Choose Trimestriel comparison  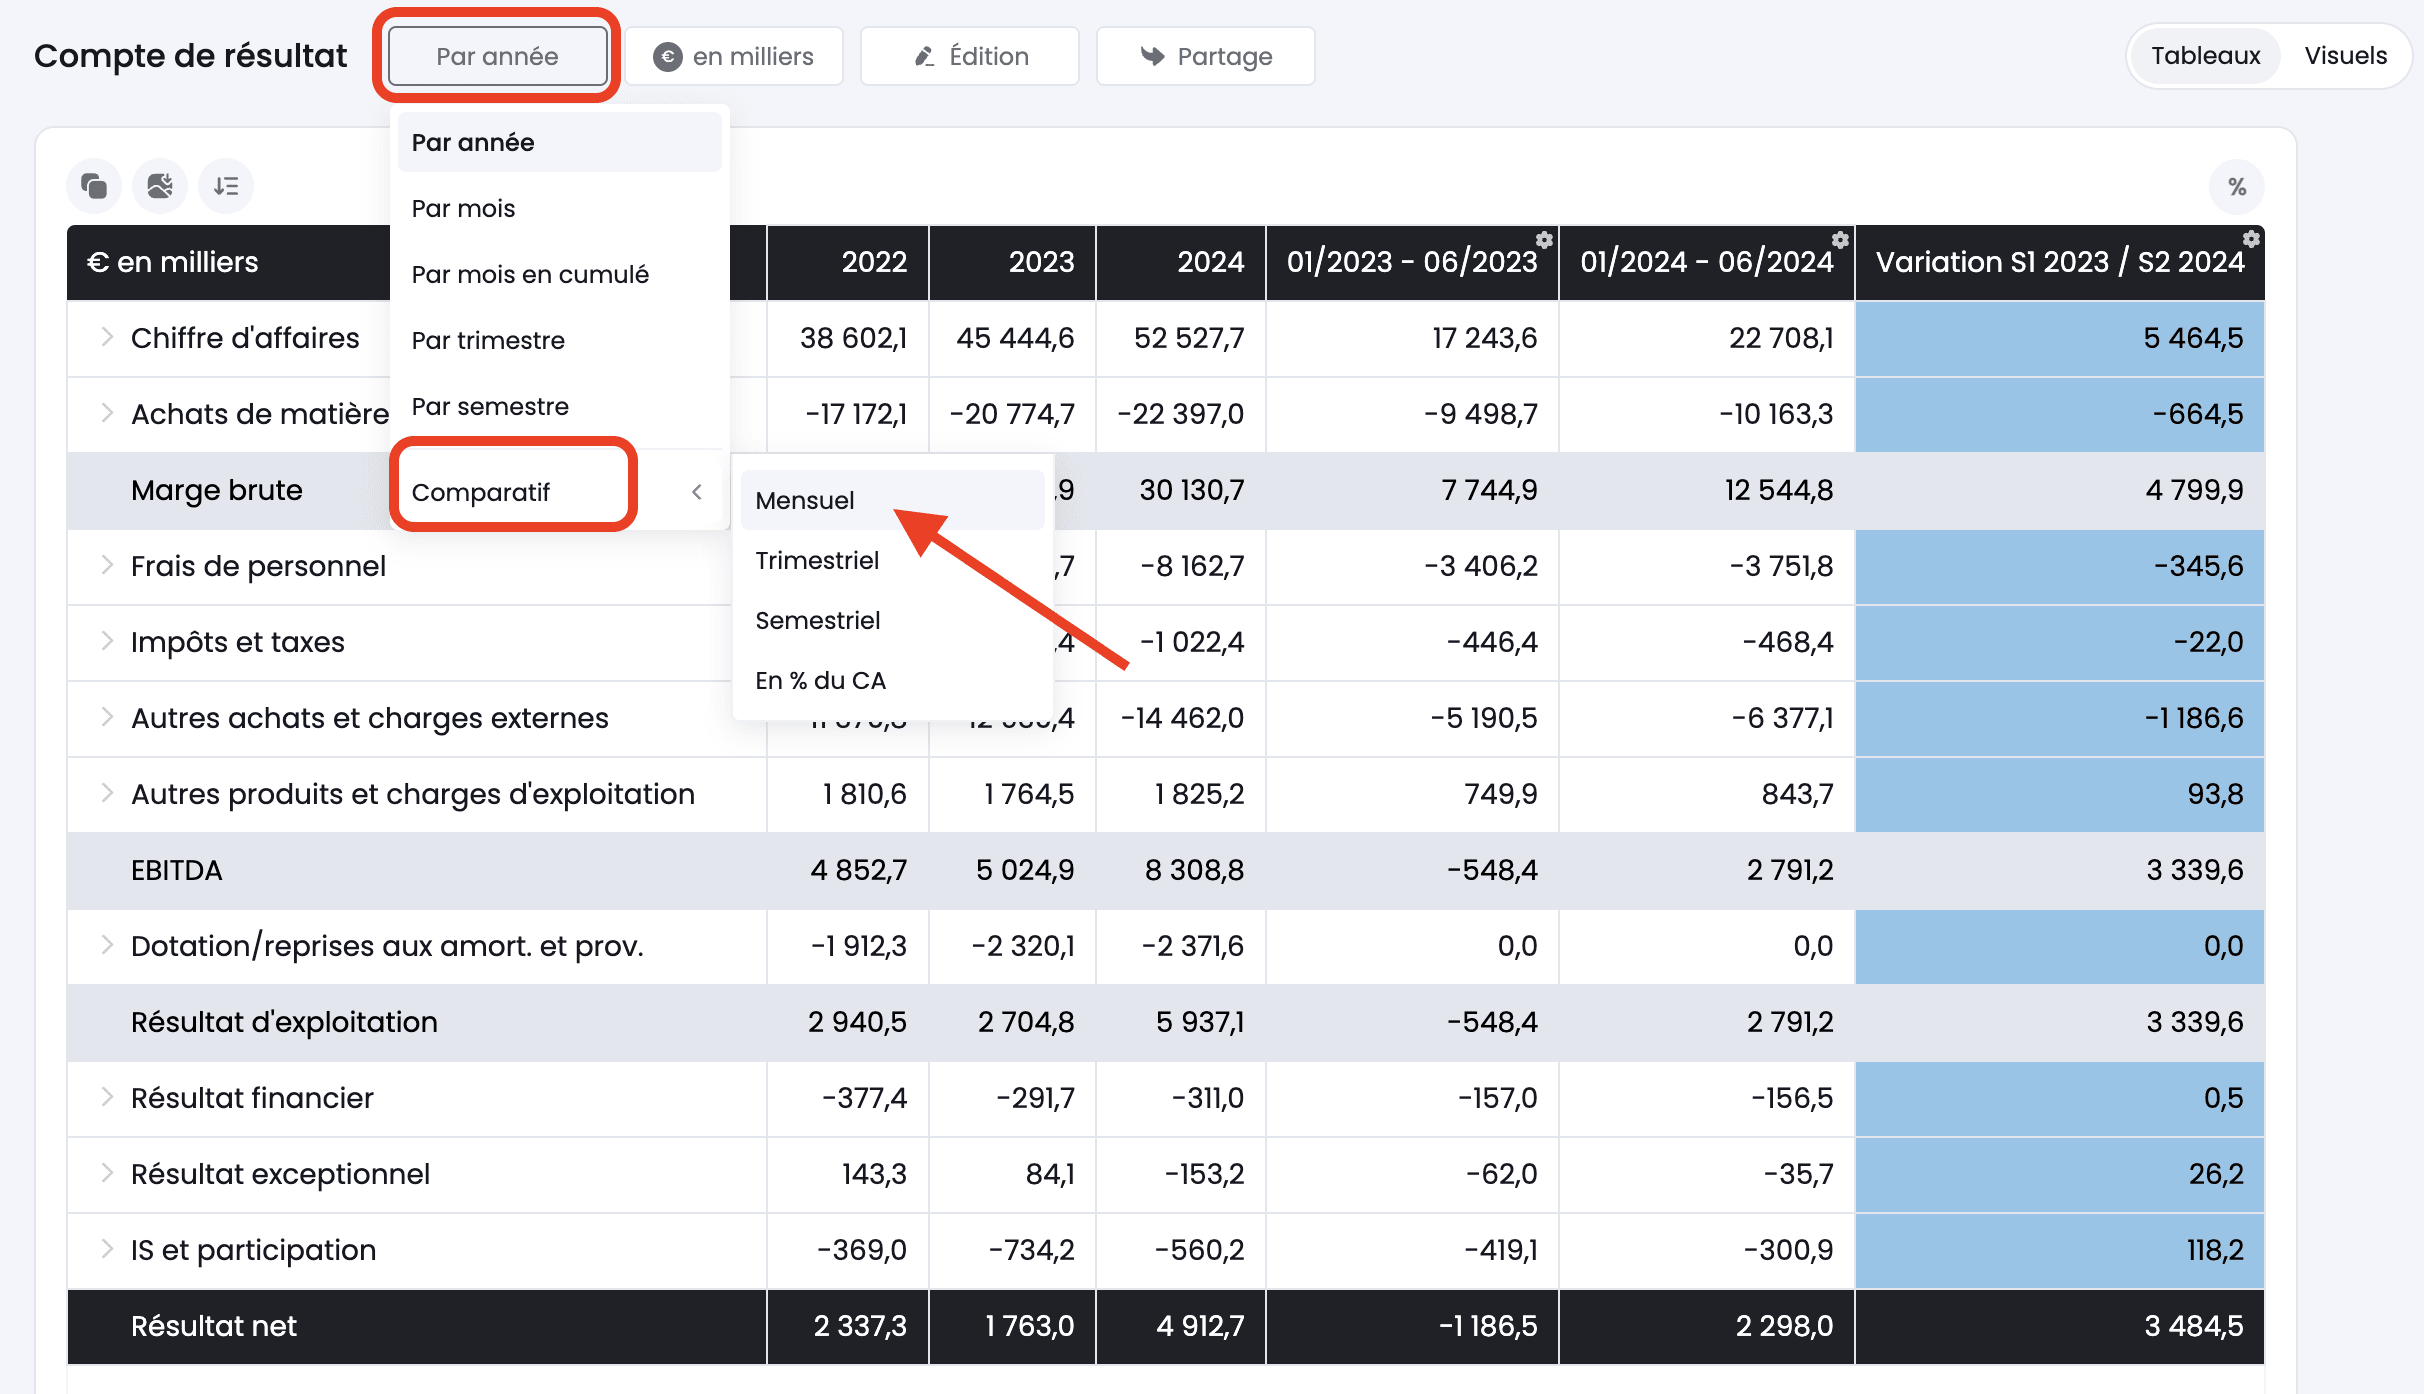892,560
